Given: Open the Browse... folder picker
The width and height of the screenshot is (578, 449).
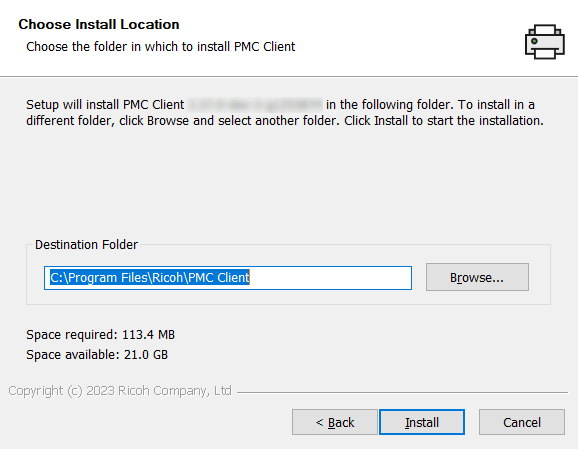Looking at the screenshot, I should [x=477, y=277].
